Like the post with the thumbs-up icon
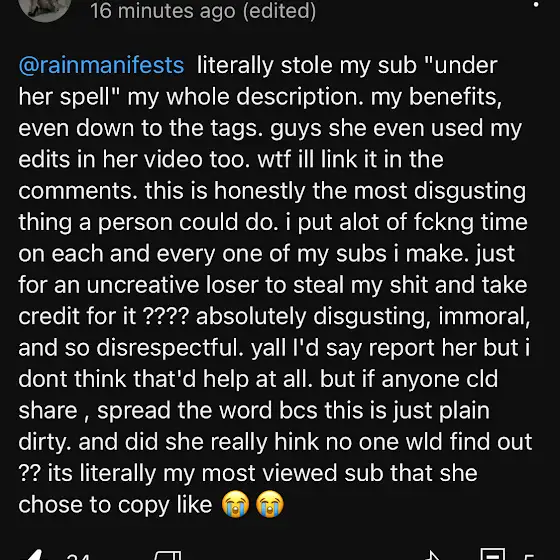This screenshot has width=560, height=560. 34,554
